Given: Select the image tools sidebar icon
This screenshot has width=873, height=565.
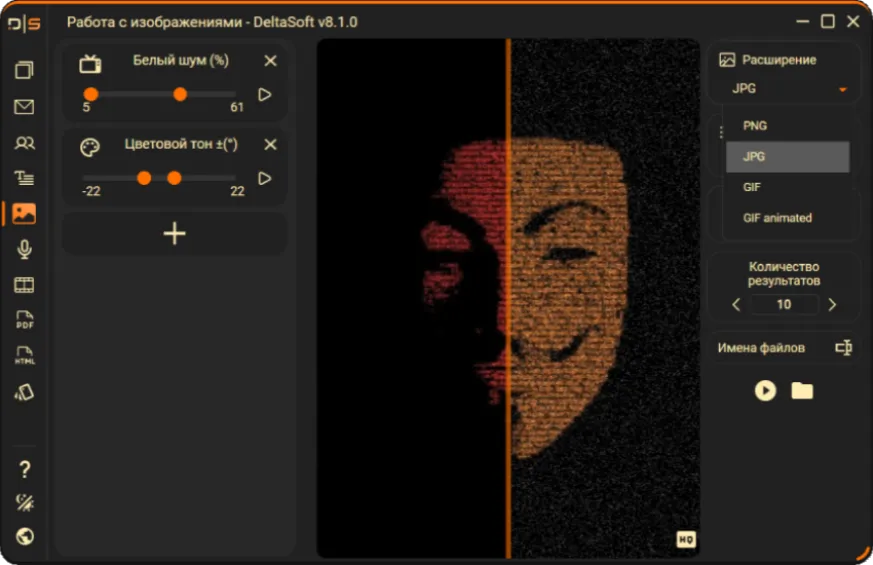Looking at the screenshot, I should 24,214.
